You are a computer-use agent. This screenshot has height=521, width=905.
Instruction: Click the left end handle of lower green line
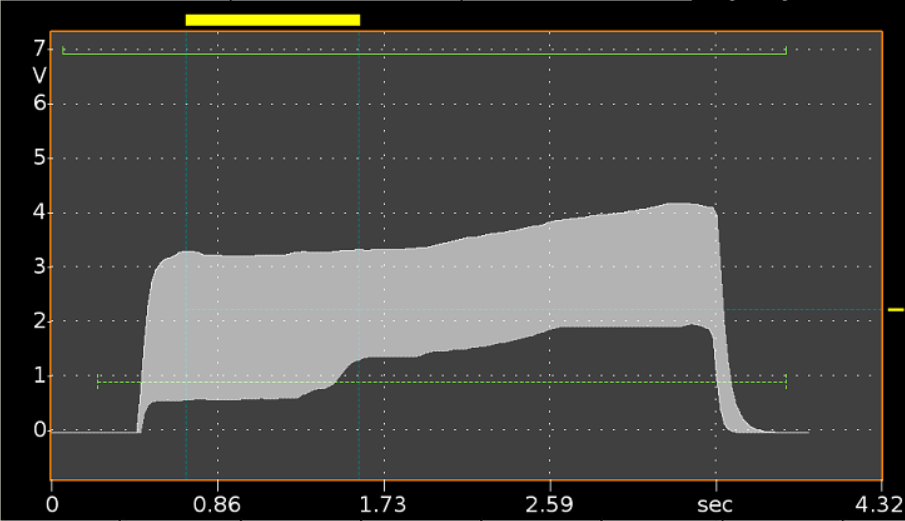coord(98,382)
